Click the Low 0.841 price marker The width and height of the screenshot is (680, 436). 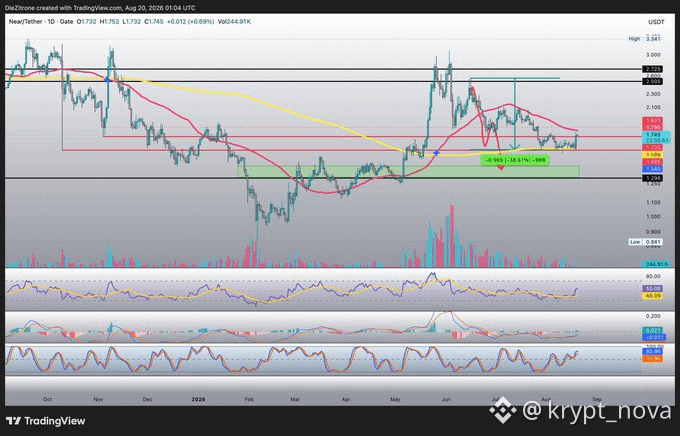tap(645, 242)
